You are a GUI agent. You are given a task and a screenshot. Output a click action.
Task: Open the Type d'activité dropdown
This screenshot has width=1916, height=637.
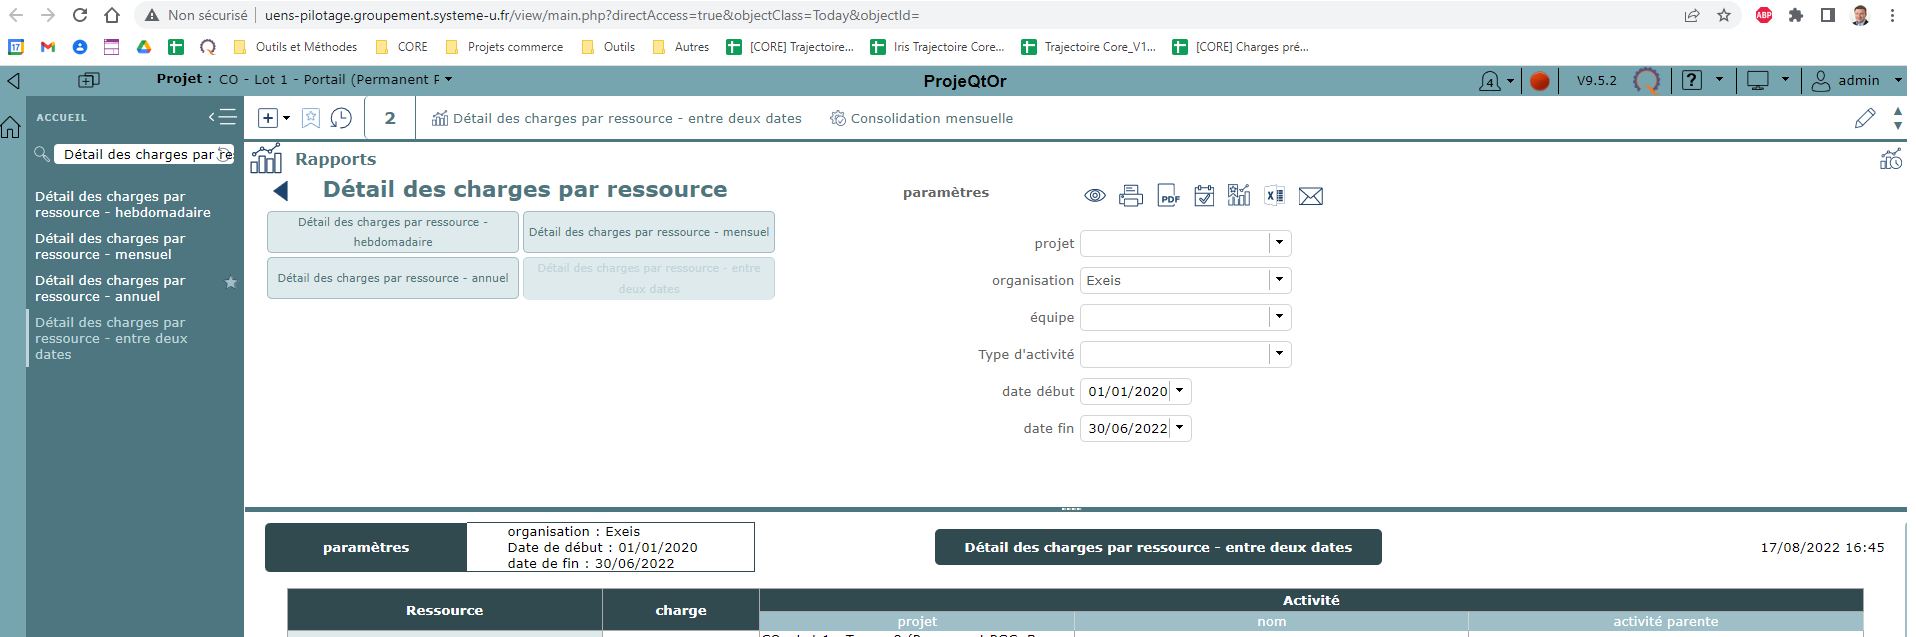click(1279, 354)
